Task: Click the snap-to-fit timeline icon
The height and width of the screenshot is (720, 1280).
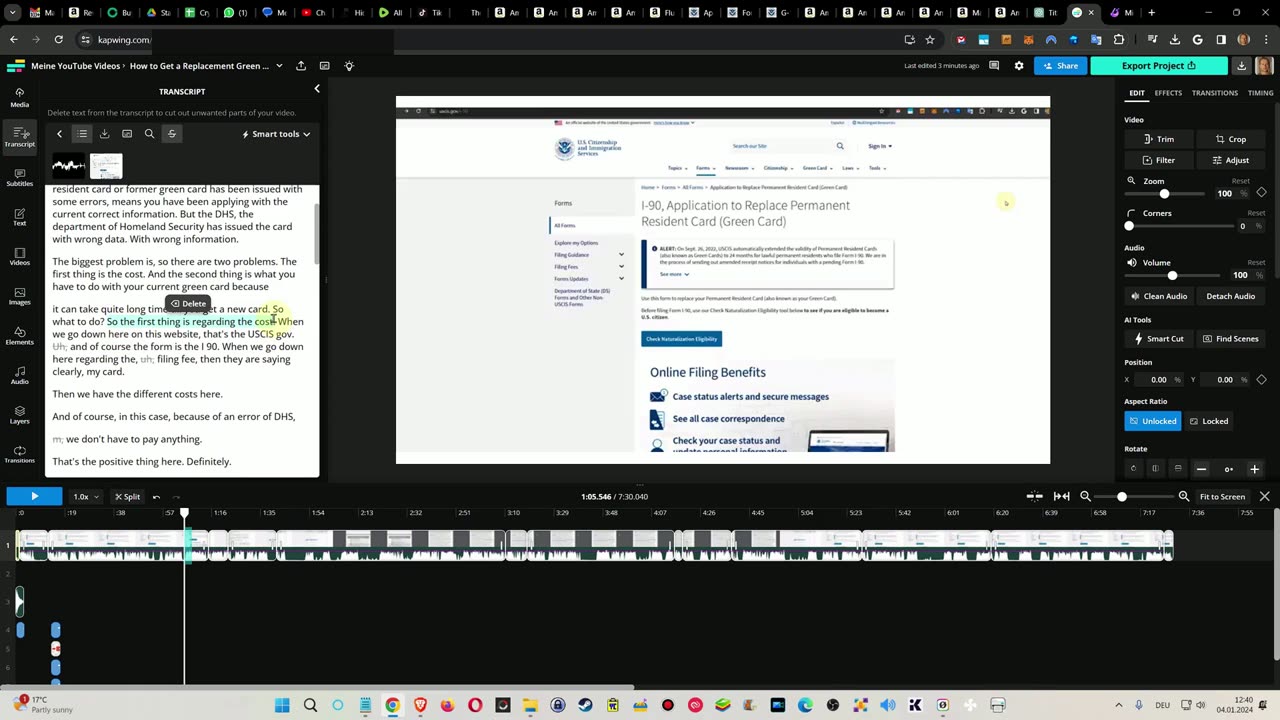Action: (1061, 497)
